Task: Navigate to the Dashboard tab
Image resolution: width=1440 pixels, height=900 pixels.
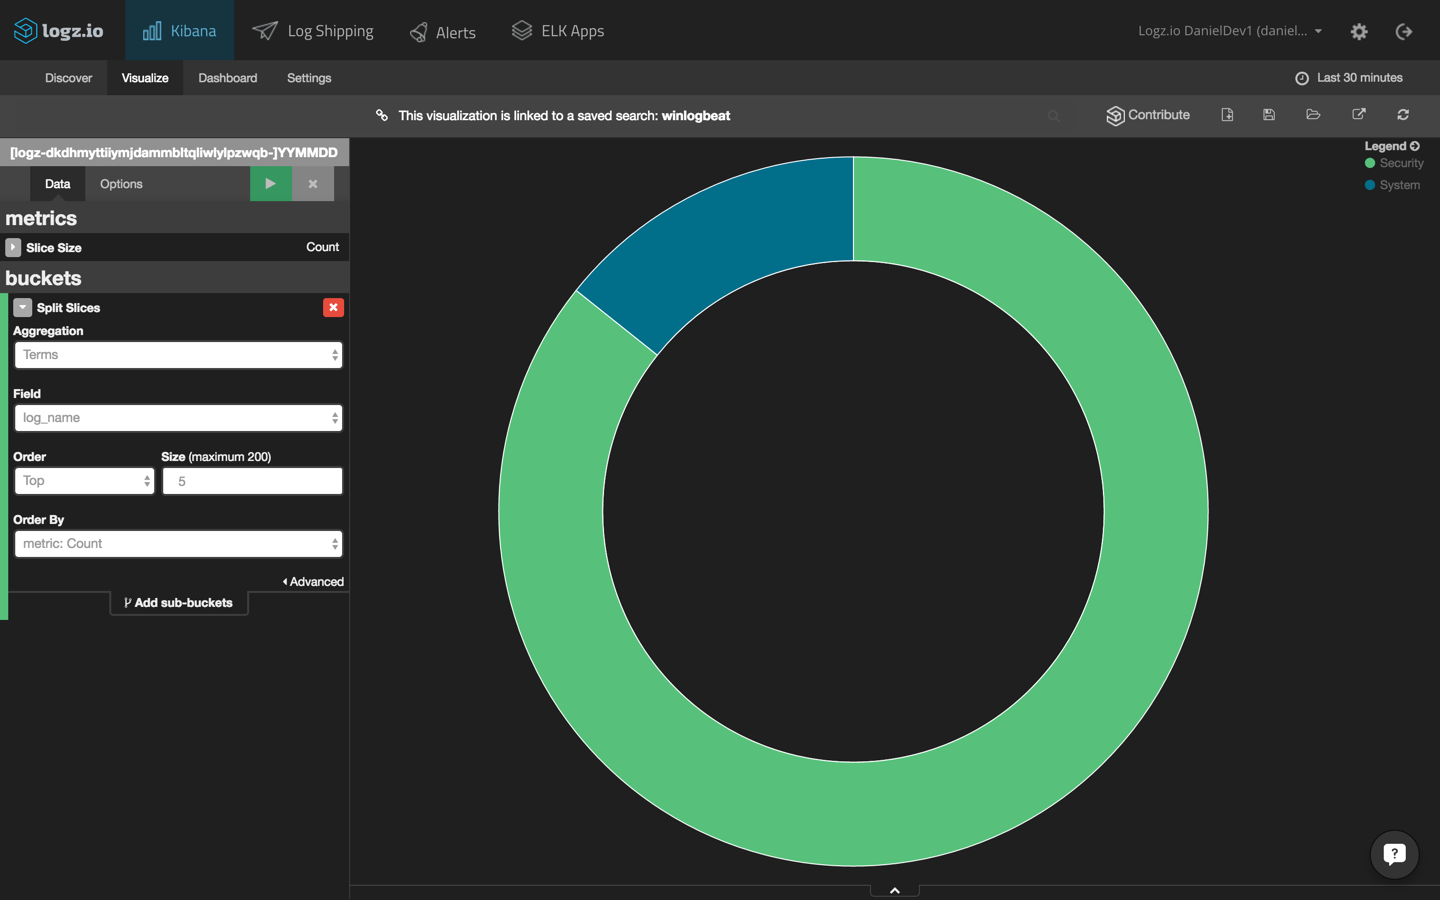Action: pos(227,78)
